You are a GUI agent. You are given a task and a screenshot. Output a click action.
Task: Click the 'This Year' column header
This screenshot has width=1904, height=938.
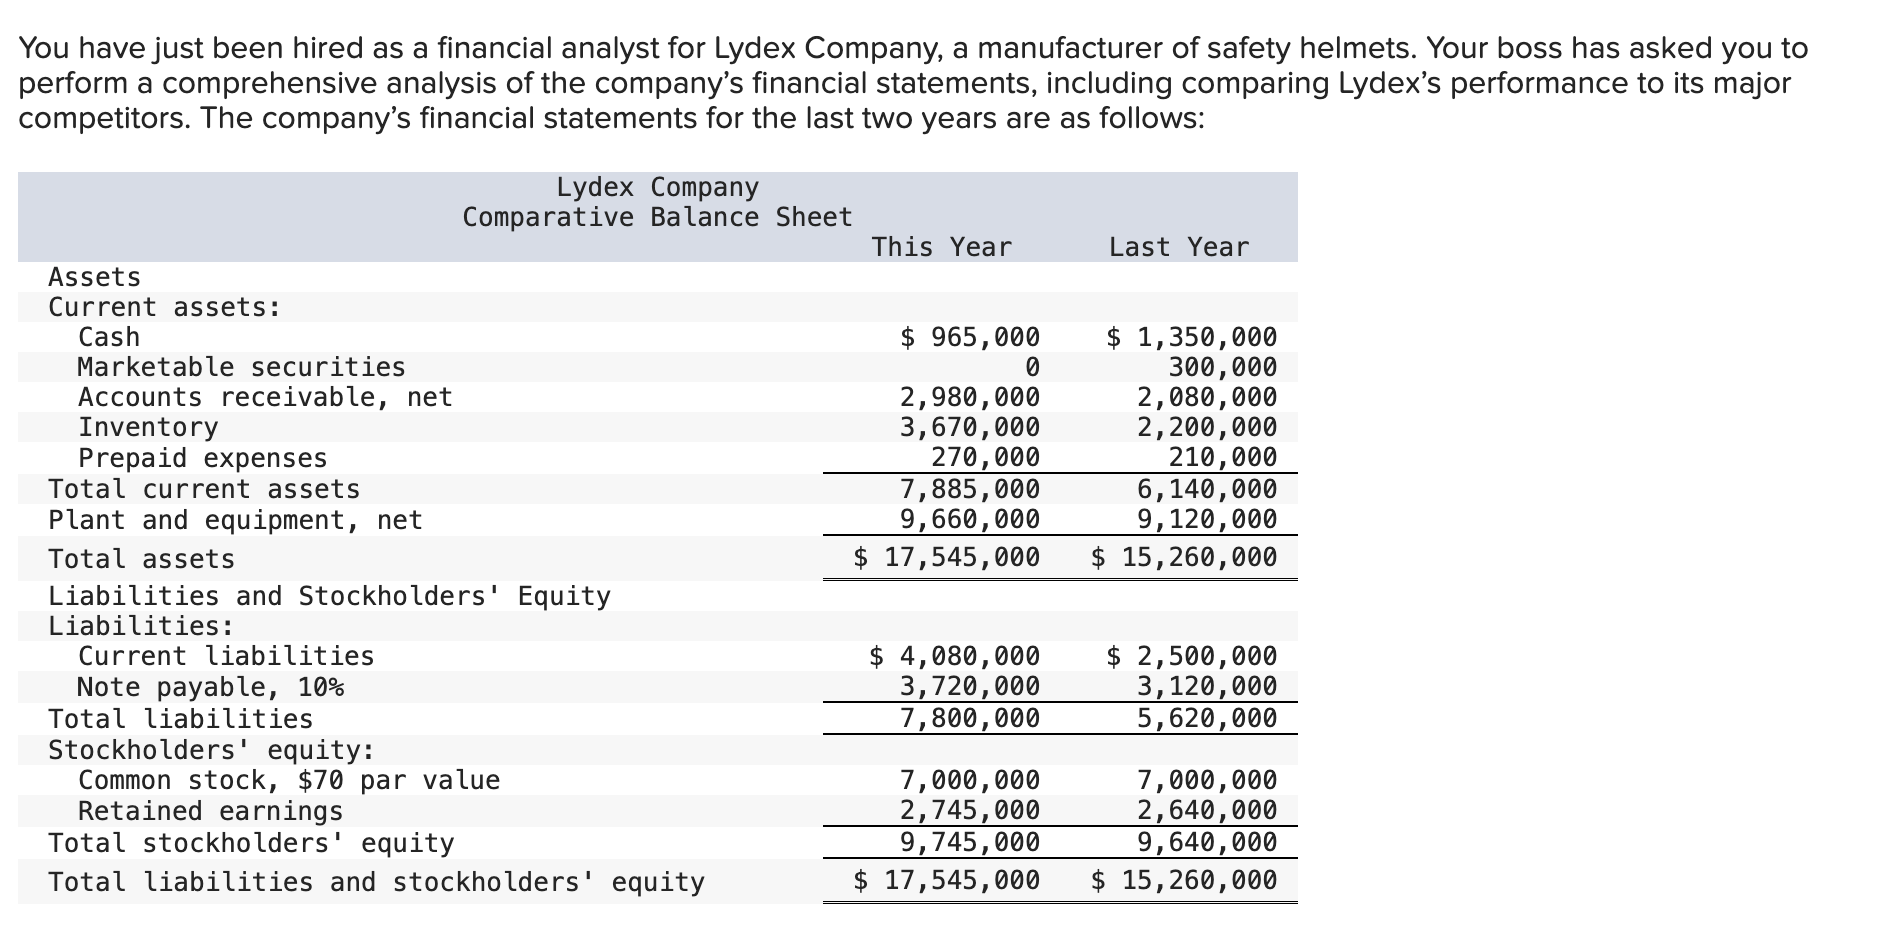click(941, 247)
